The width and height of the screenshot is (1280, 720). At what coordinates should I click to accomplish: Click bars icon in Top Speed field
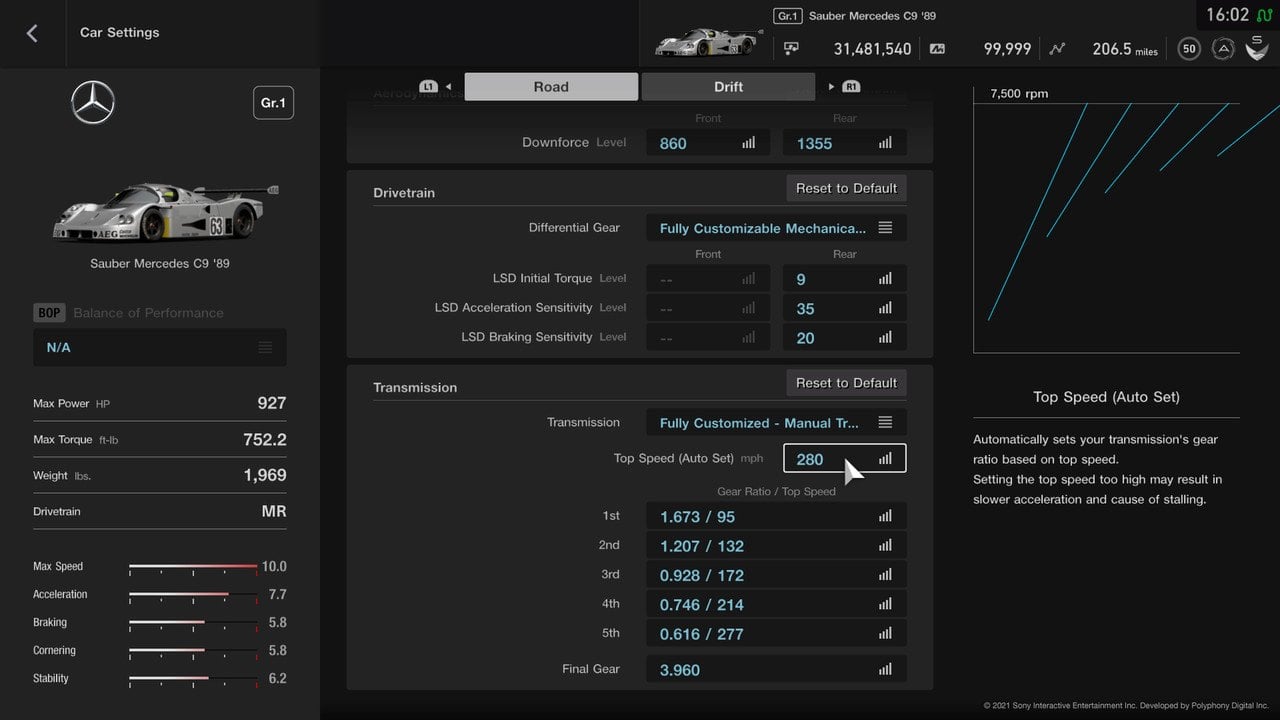(x=885, y=459)
